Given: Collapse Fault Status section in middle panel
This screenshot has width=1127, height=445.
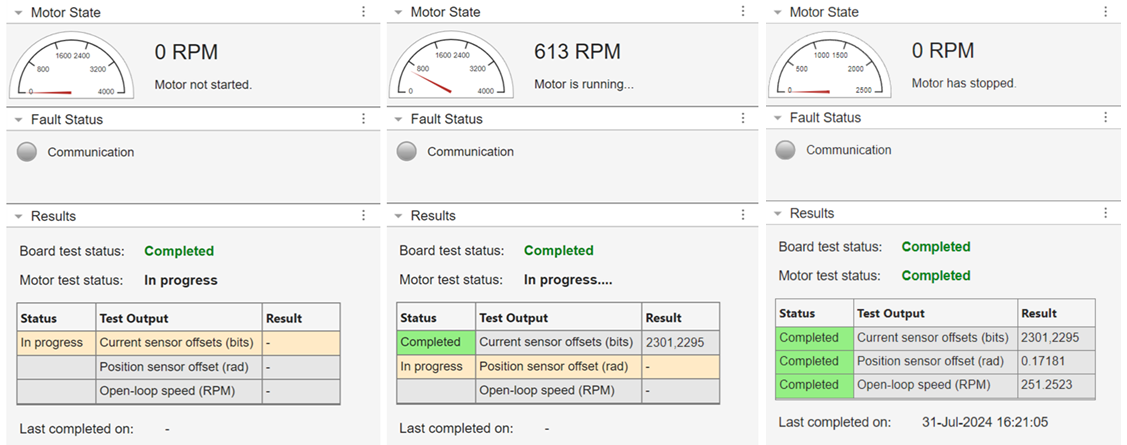Looking at the screenshot, I should [398, 119].
